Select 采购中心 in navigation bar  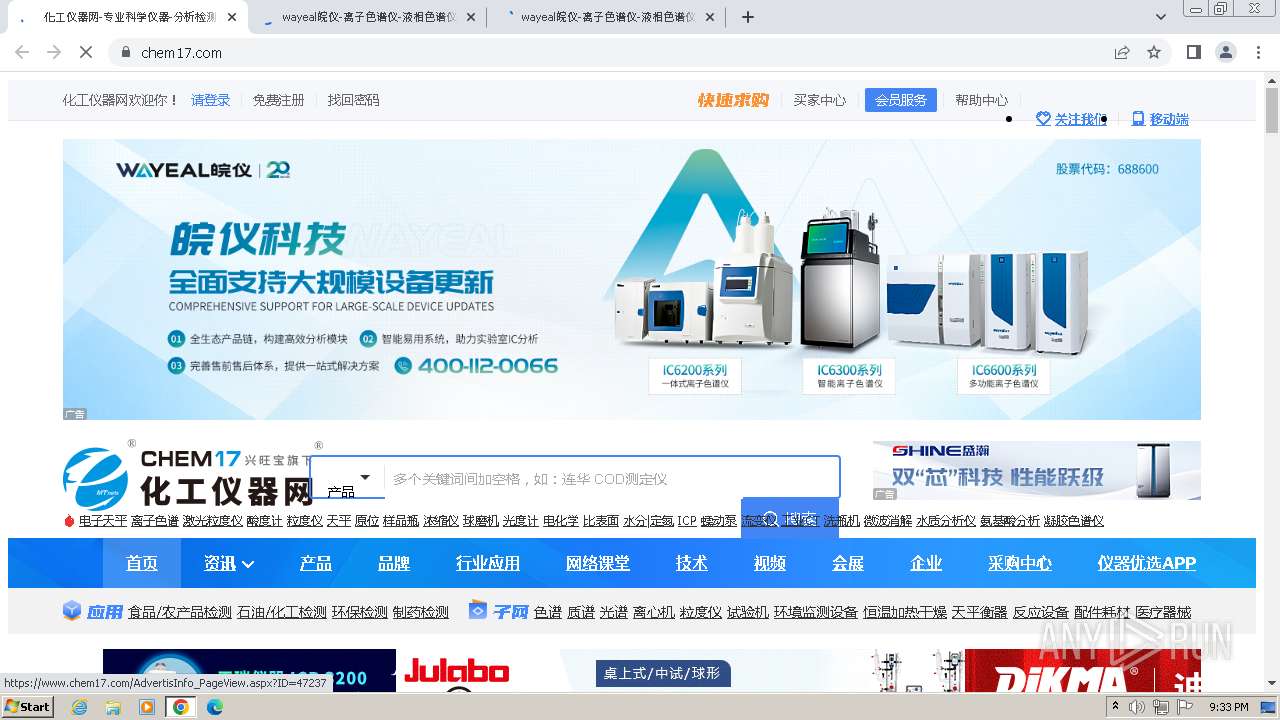(x=1020, y=563)
